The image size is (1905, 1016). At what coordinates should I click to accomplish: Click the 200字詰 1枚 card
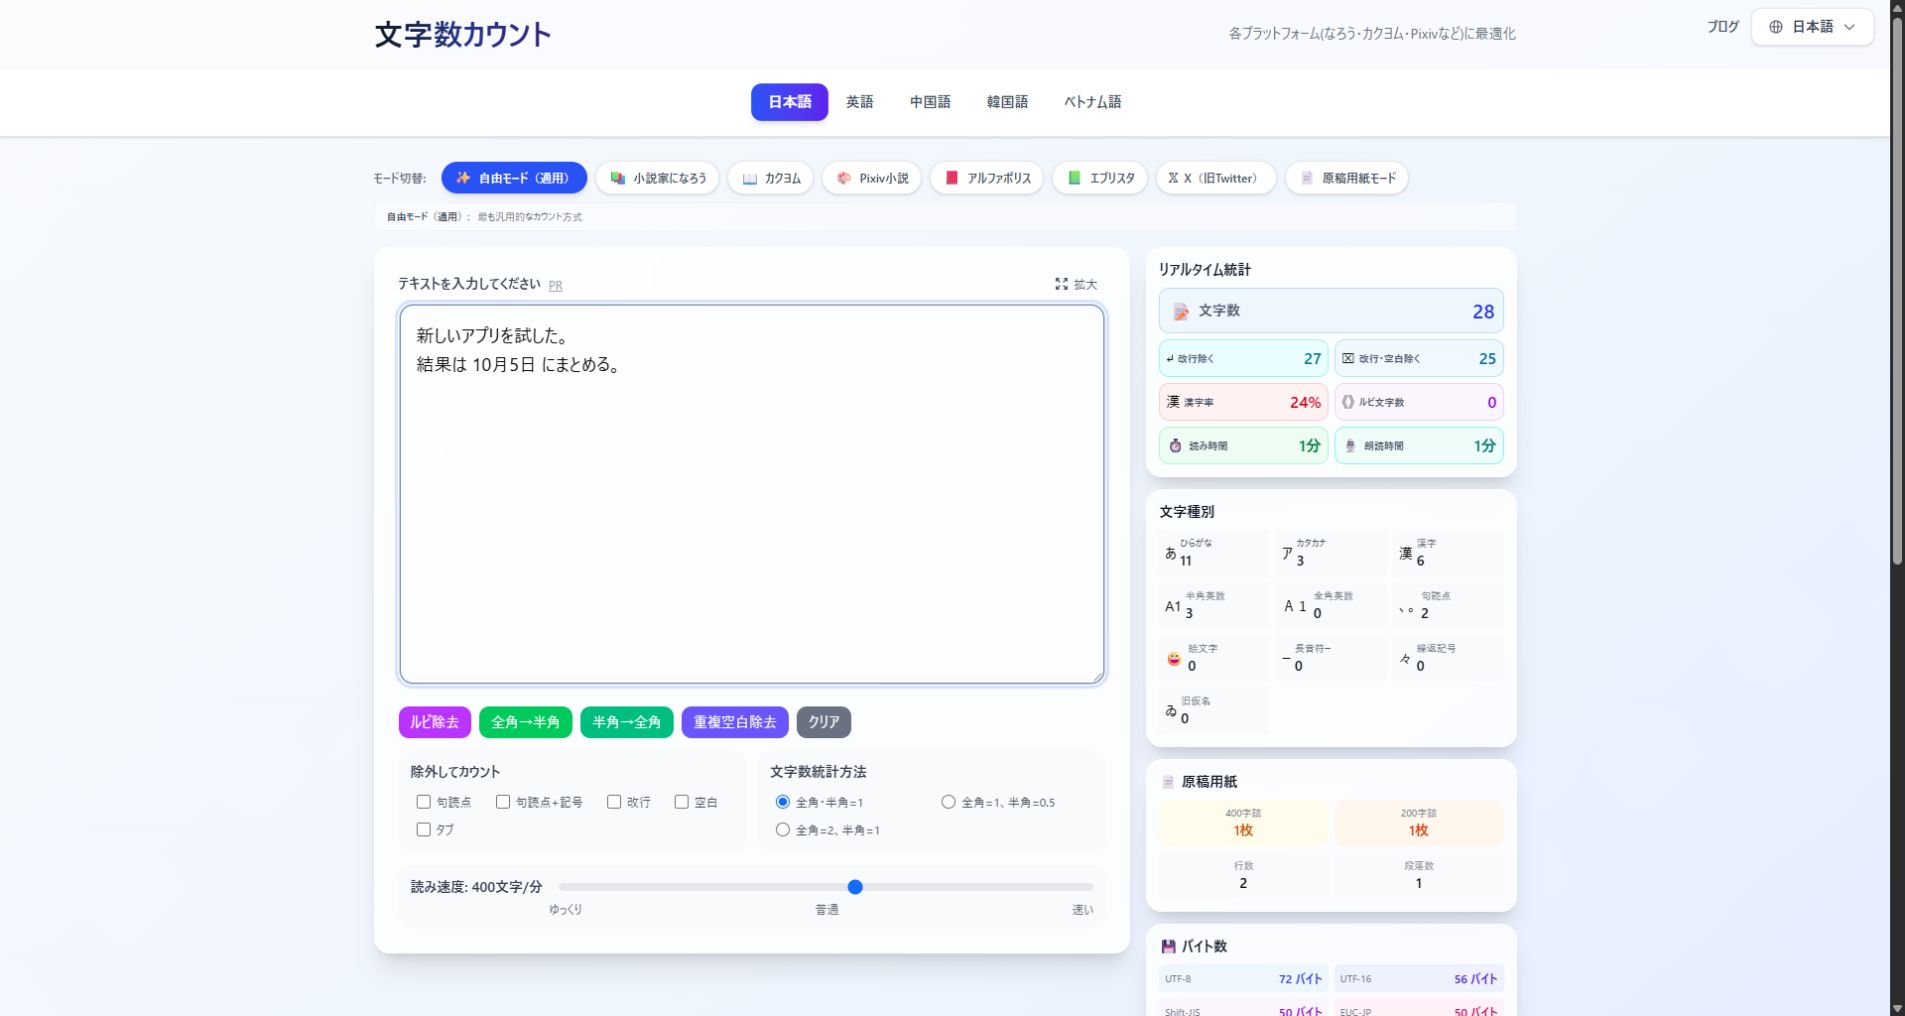tap(1418, 823)
